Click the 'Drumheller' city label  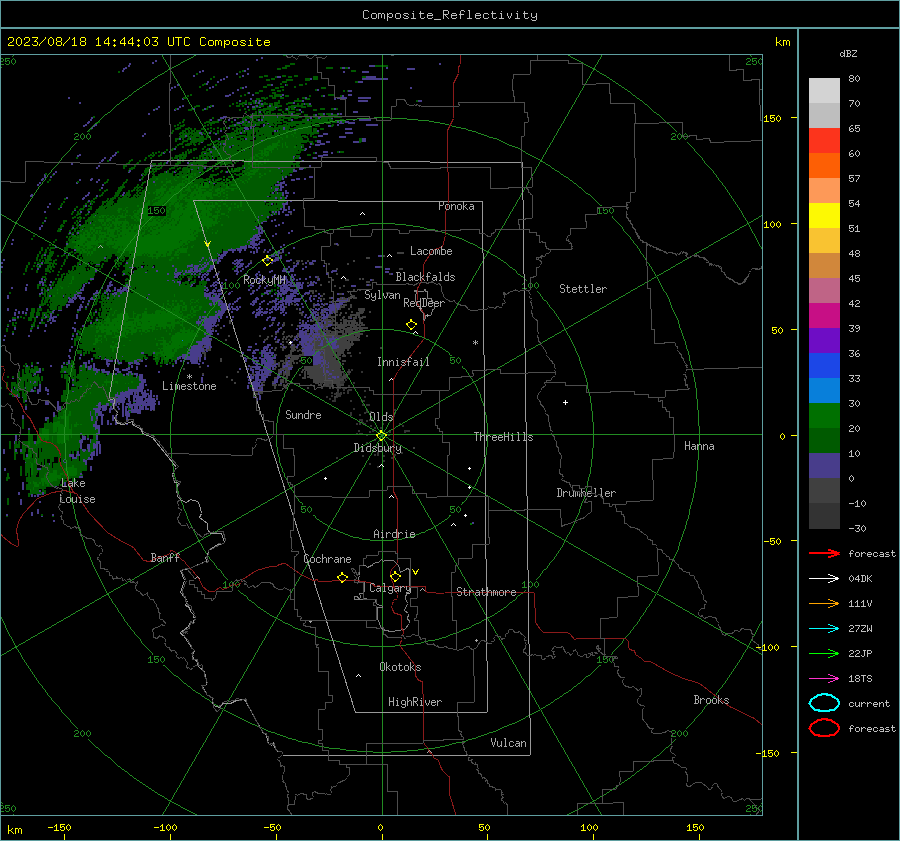coord(586,493)
